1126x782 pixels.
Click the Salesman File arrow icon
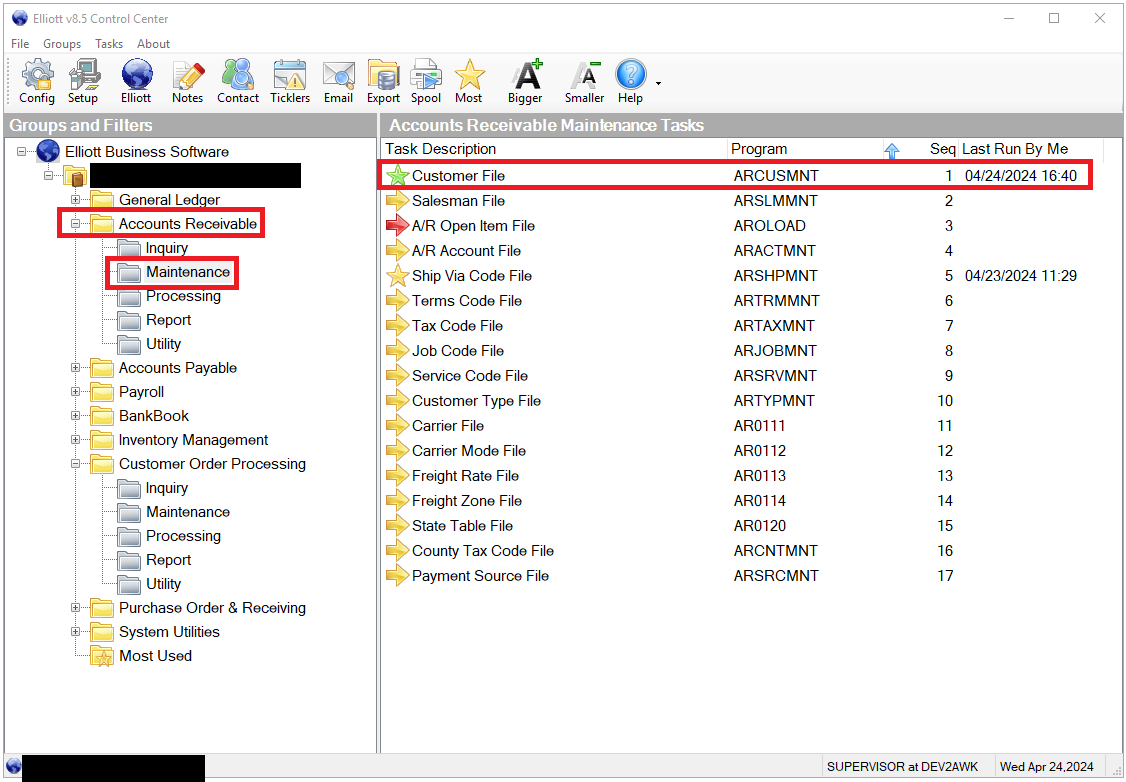pyautogui.click(x=397, y=201)
